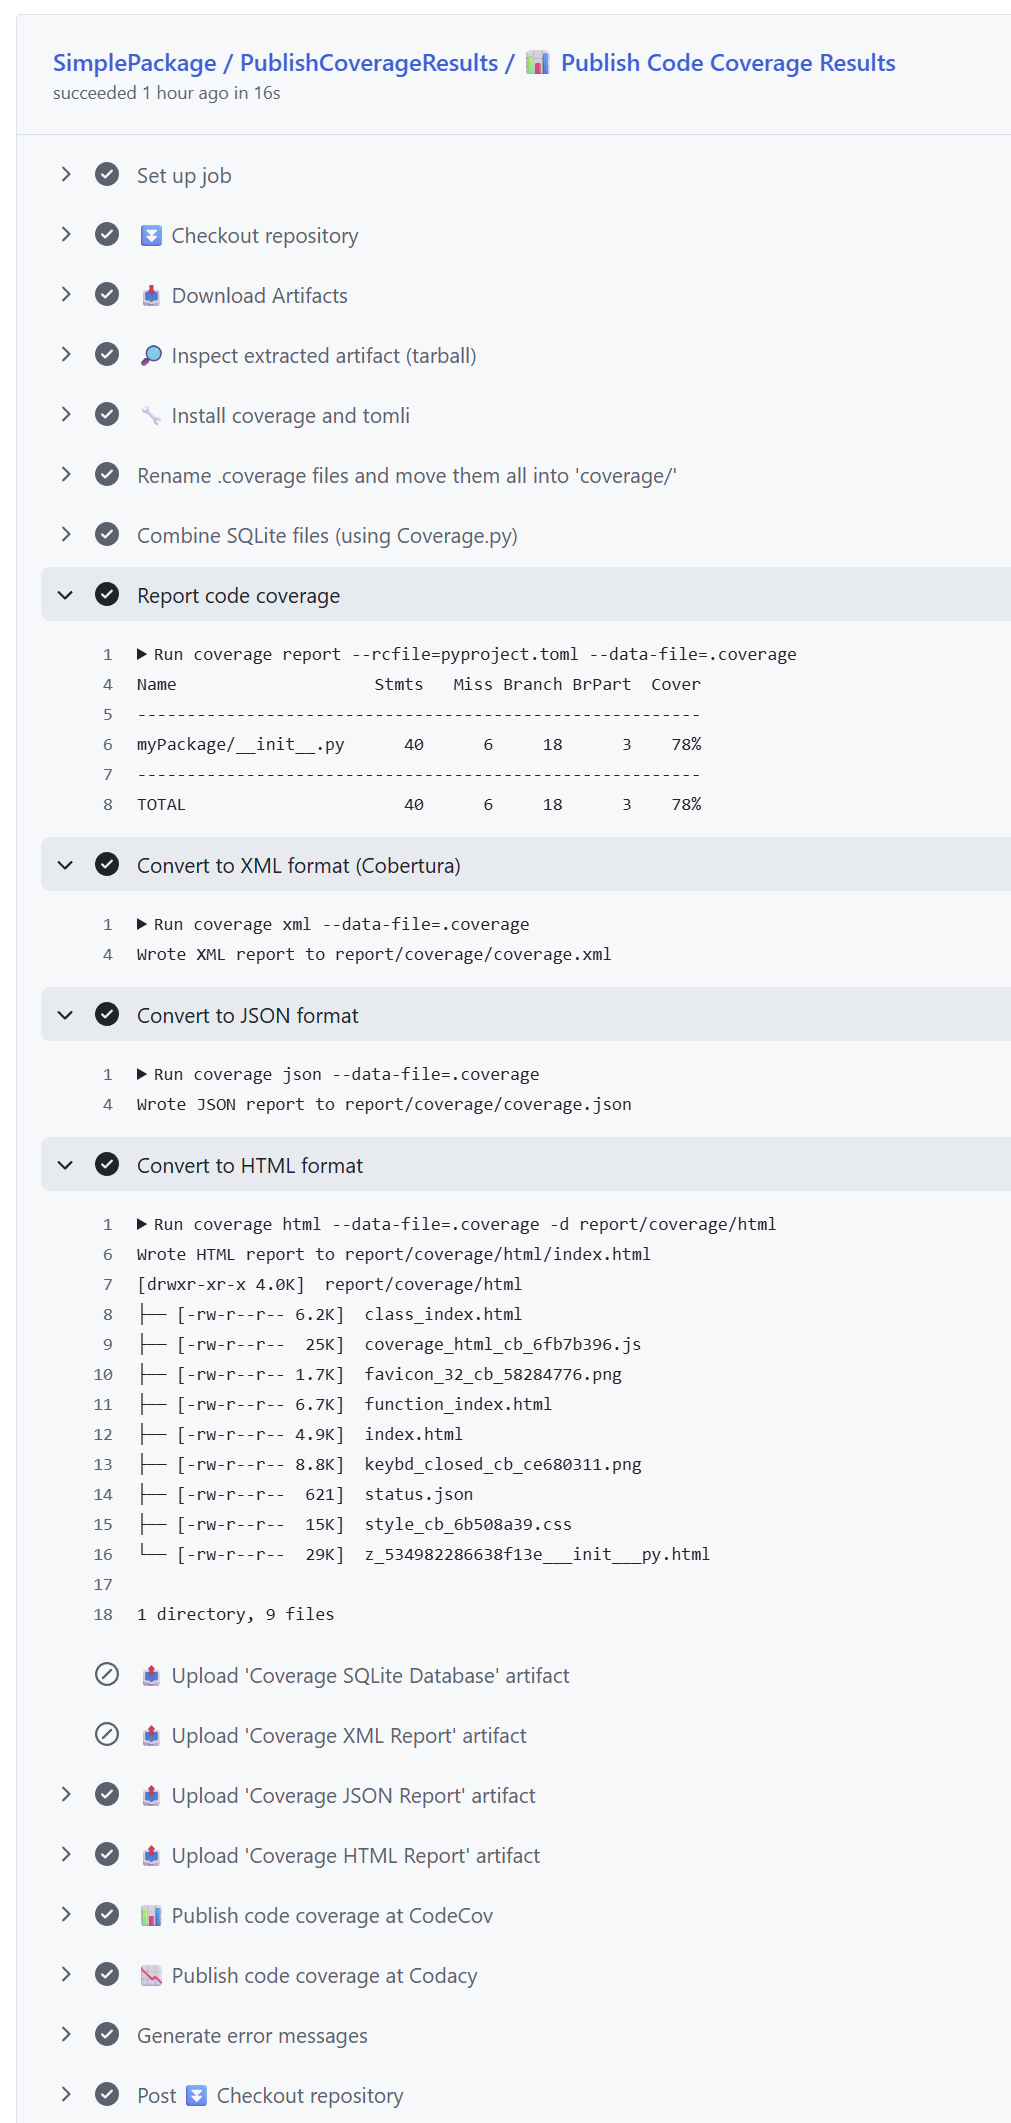
Task: Click the Download Artifacts step icon
Action: point(151,296)
